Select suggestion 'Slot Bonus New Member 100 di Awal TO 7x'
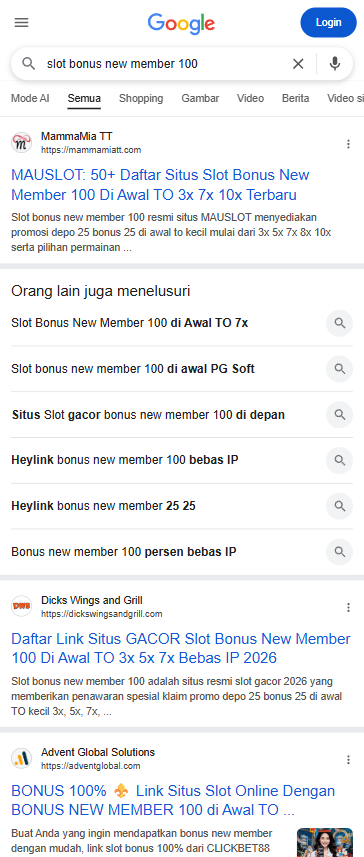This screenshot has width=364, height=857. coord(130,323)
